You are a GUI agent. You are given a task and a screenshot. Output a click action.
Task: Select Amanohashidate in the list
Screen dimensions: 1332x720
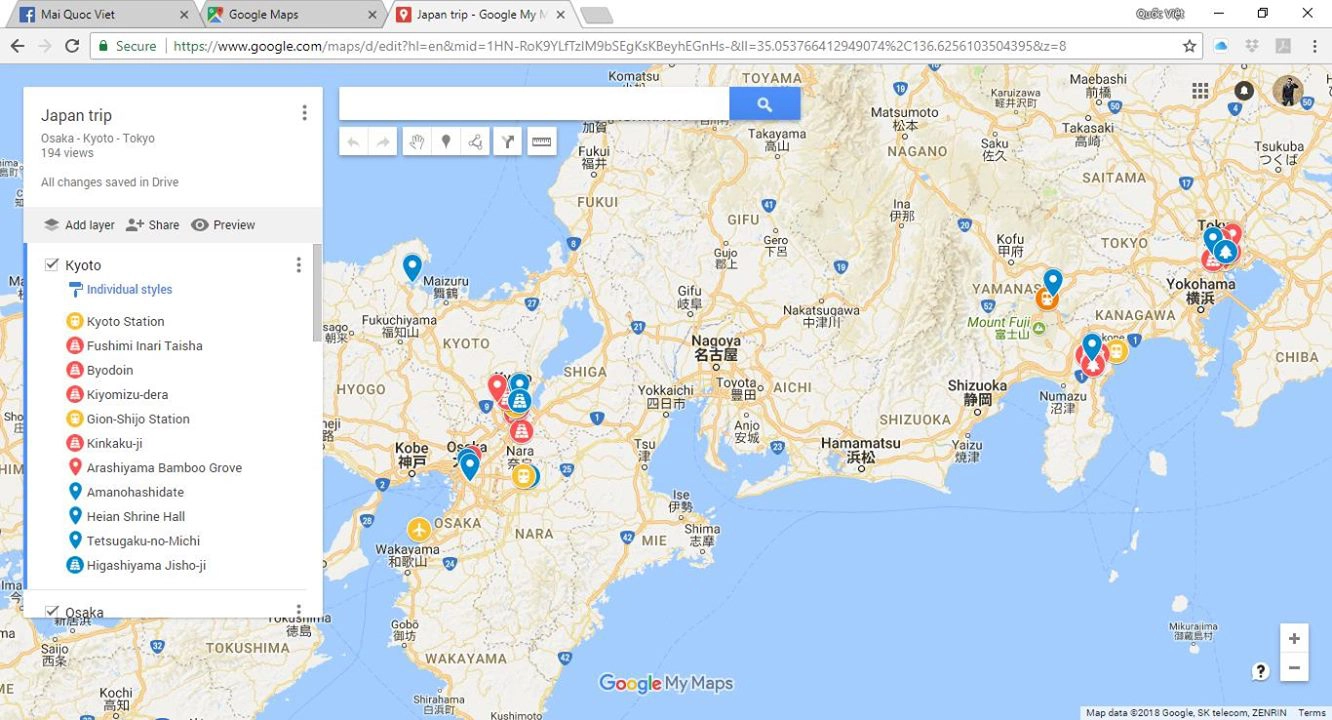tap(135, 492)
